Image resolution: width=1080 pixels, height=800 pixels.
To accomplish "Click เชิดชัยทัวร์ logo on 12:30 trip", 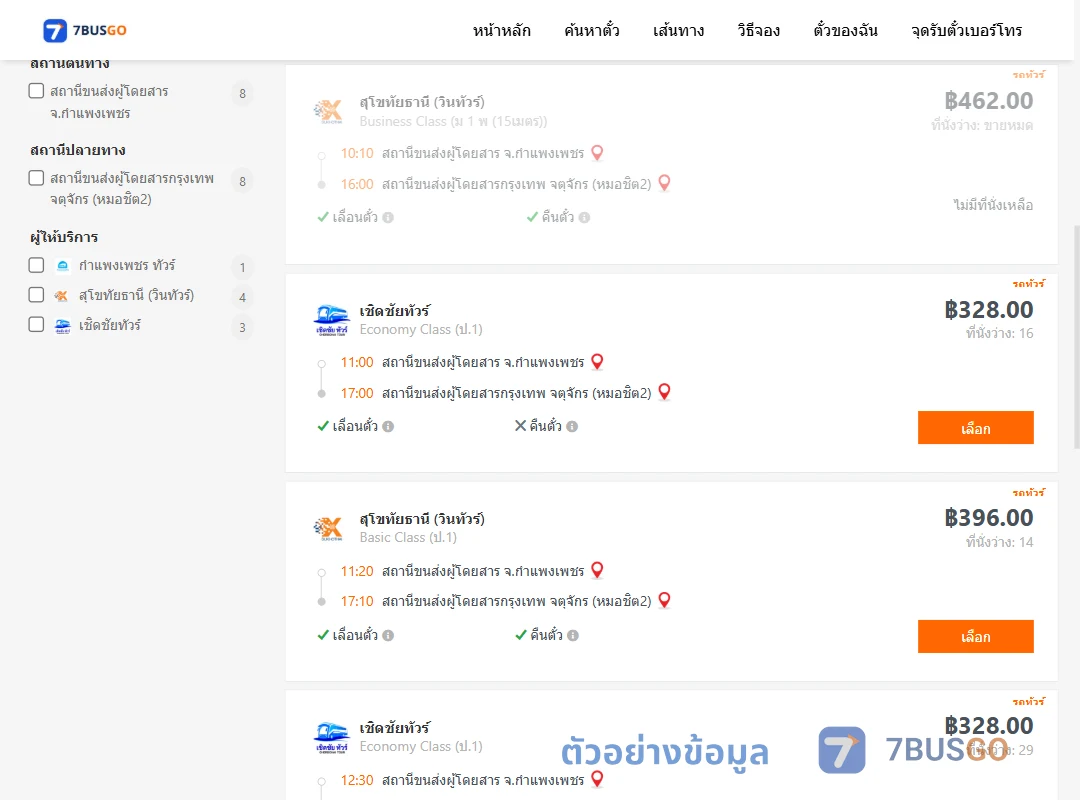I will click(331, 737).
